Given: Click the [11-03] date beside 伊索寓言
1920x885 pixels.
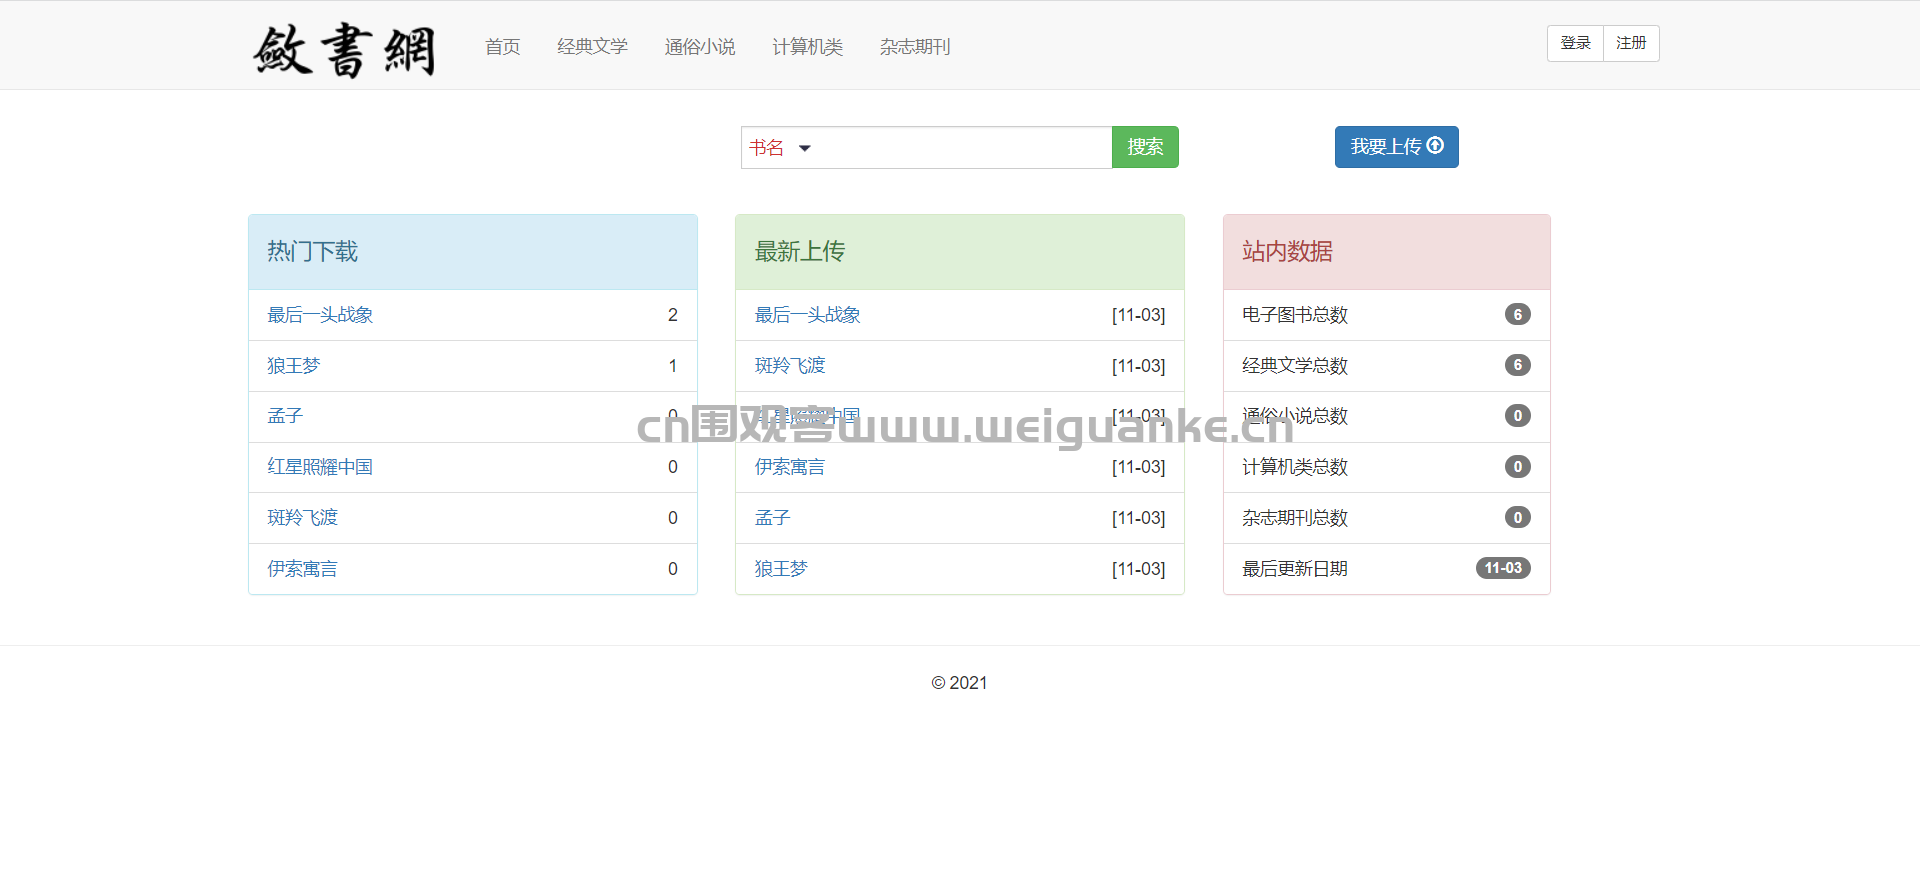Looking at the screenshot, I should pos(1139,467).
